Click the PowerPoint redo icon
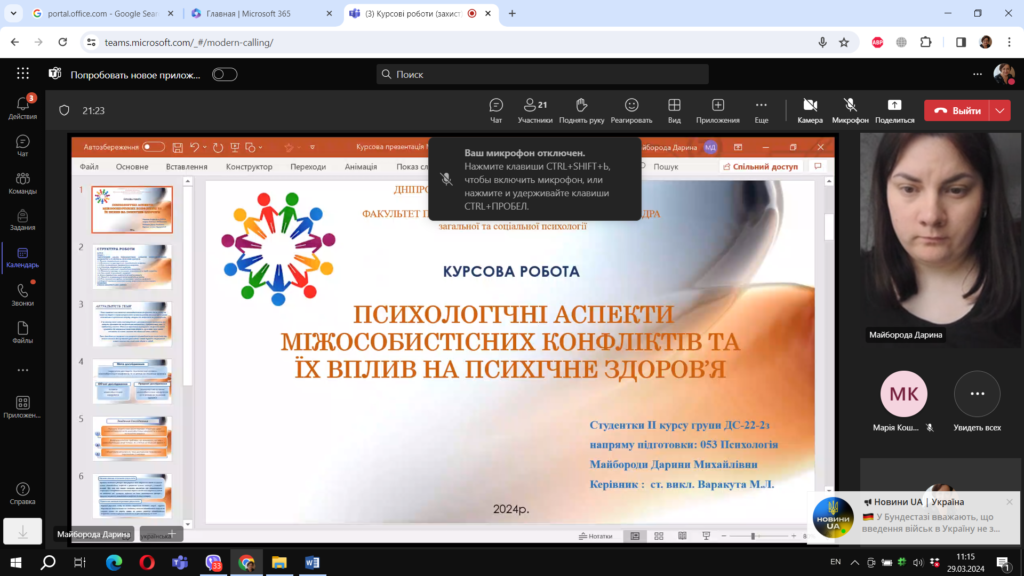The height and width of the screenshot is (576, 1024). (217, 148)
